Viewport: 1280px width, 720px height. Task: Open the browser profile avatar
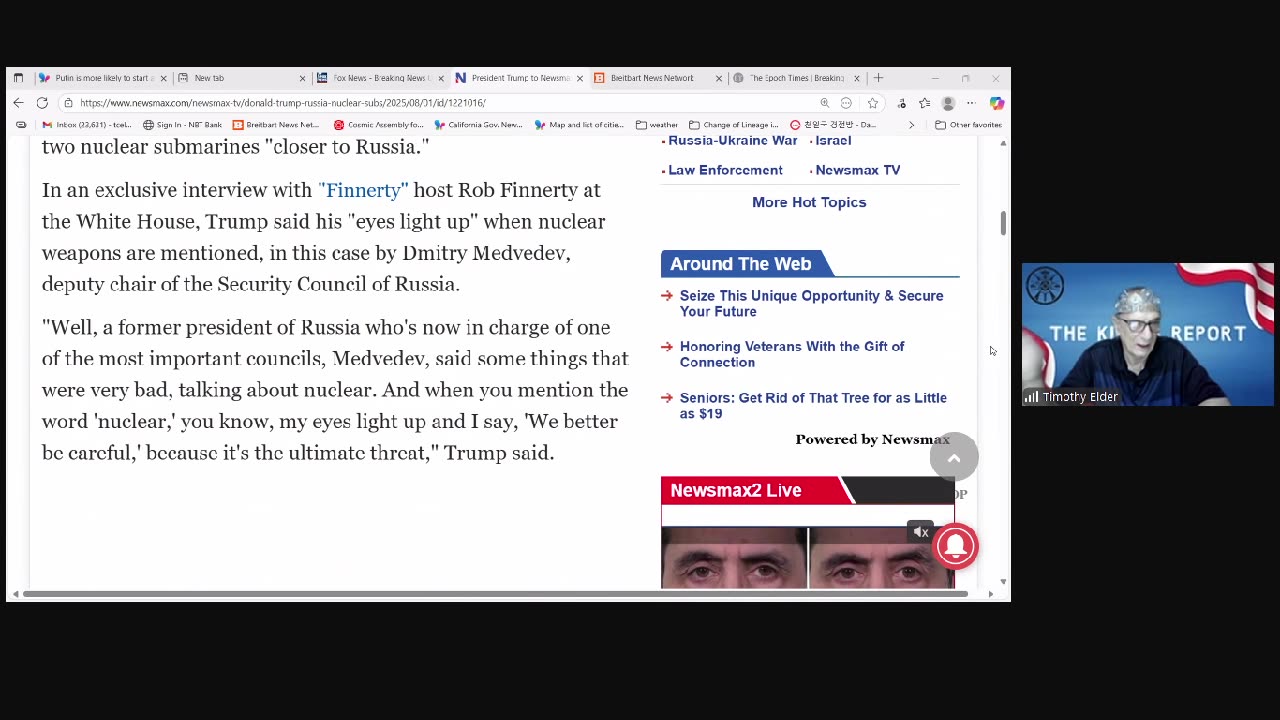pos(948,103)
